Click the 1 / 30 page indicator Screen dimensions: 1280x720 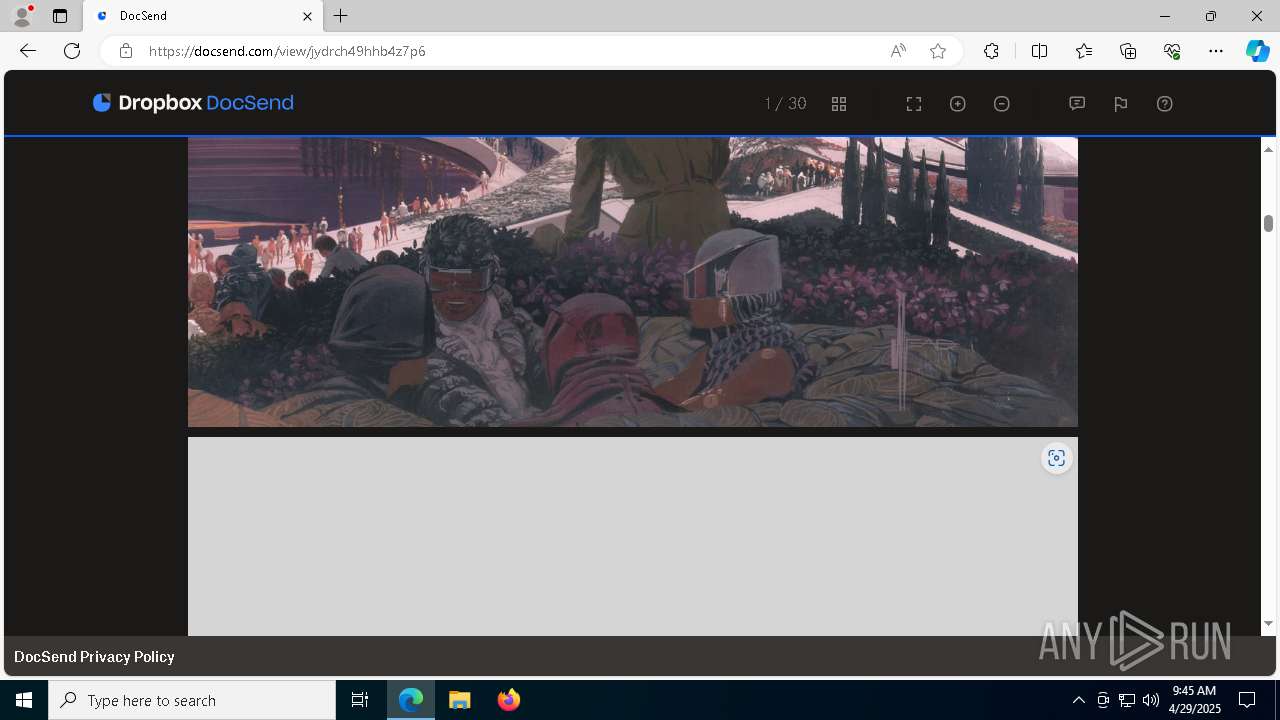click(785, 104)
